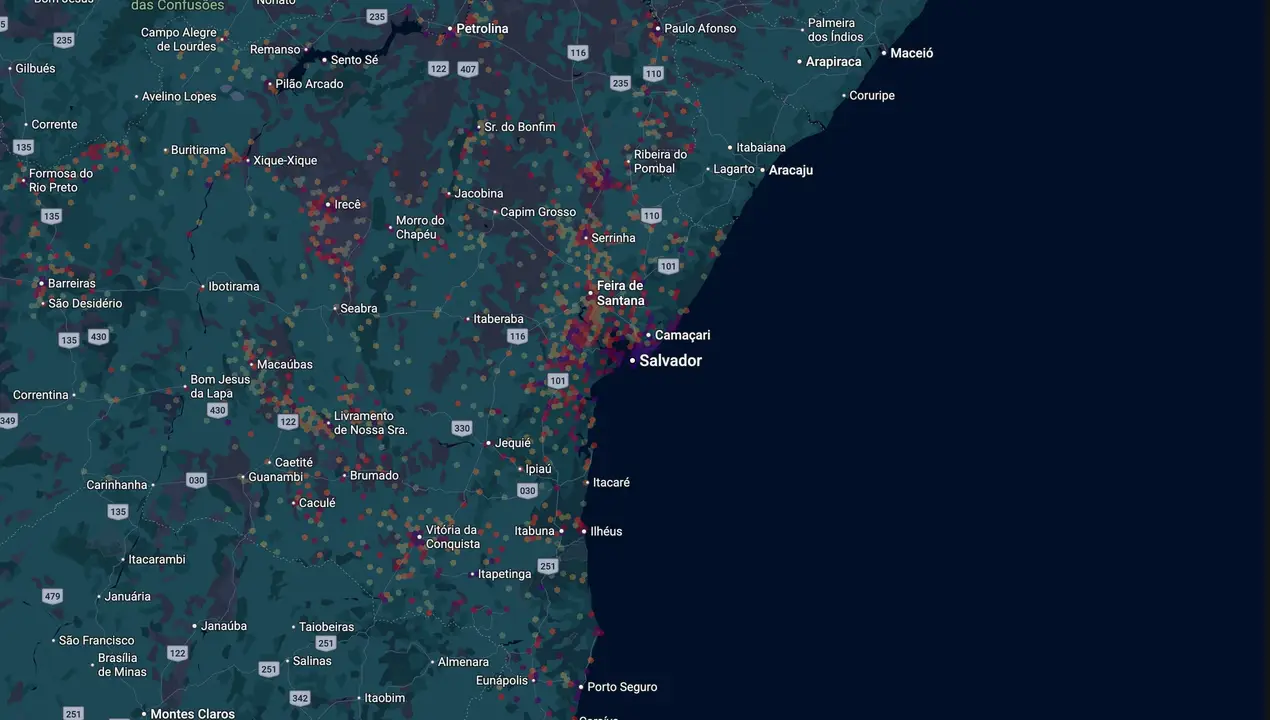Select the Xique-Xique place label
1270x720 pixels.
(x=285, y=160)
